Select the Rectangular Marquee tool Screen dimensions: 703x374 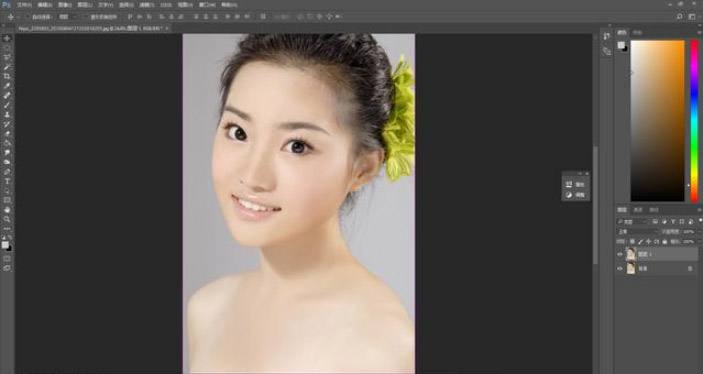(7, 48)
